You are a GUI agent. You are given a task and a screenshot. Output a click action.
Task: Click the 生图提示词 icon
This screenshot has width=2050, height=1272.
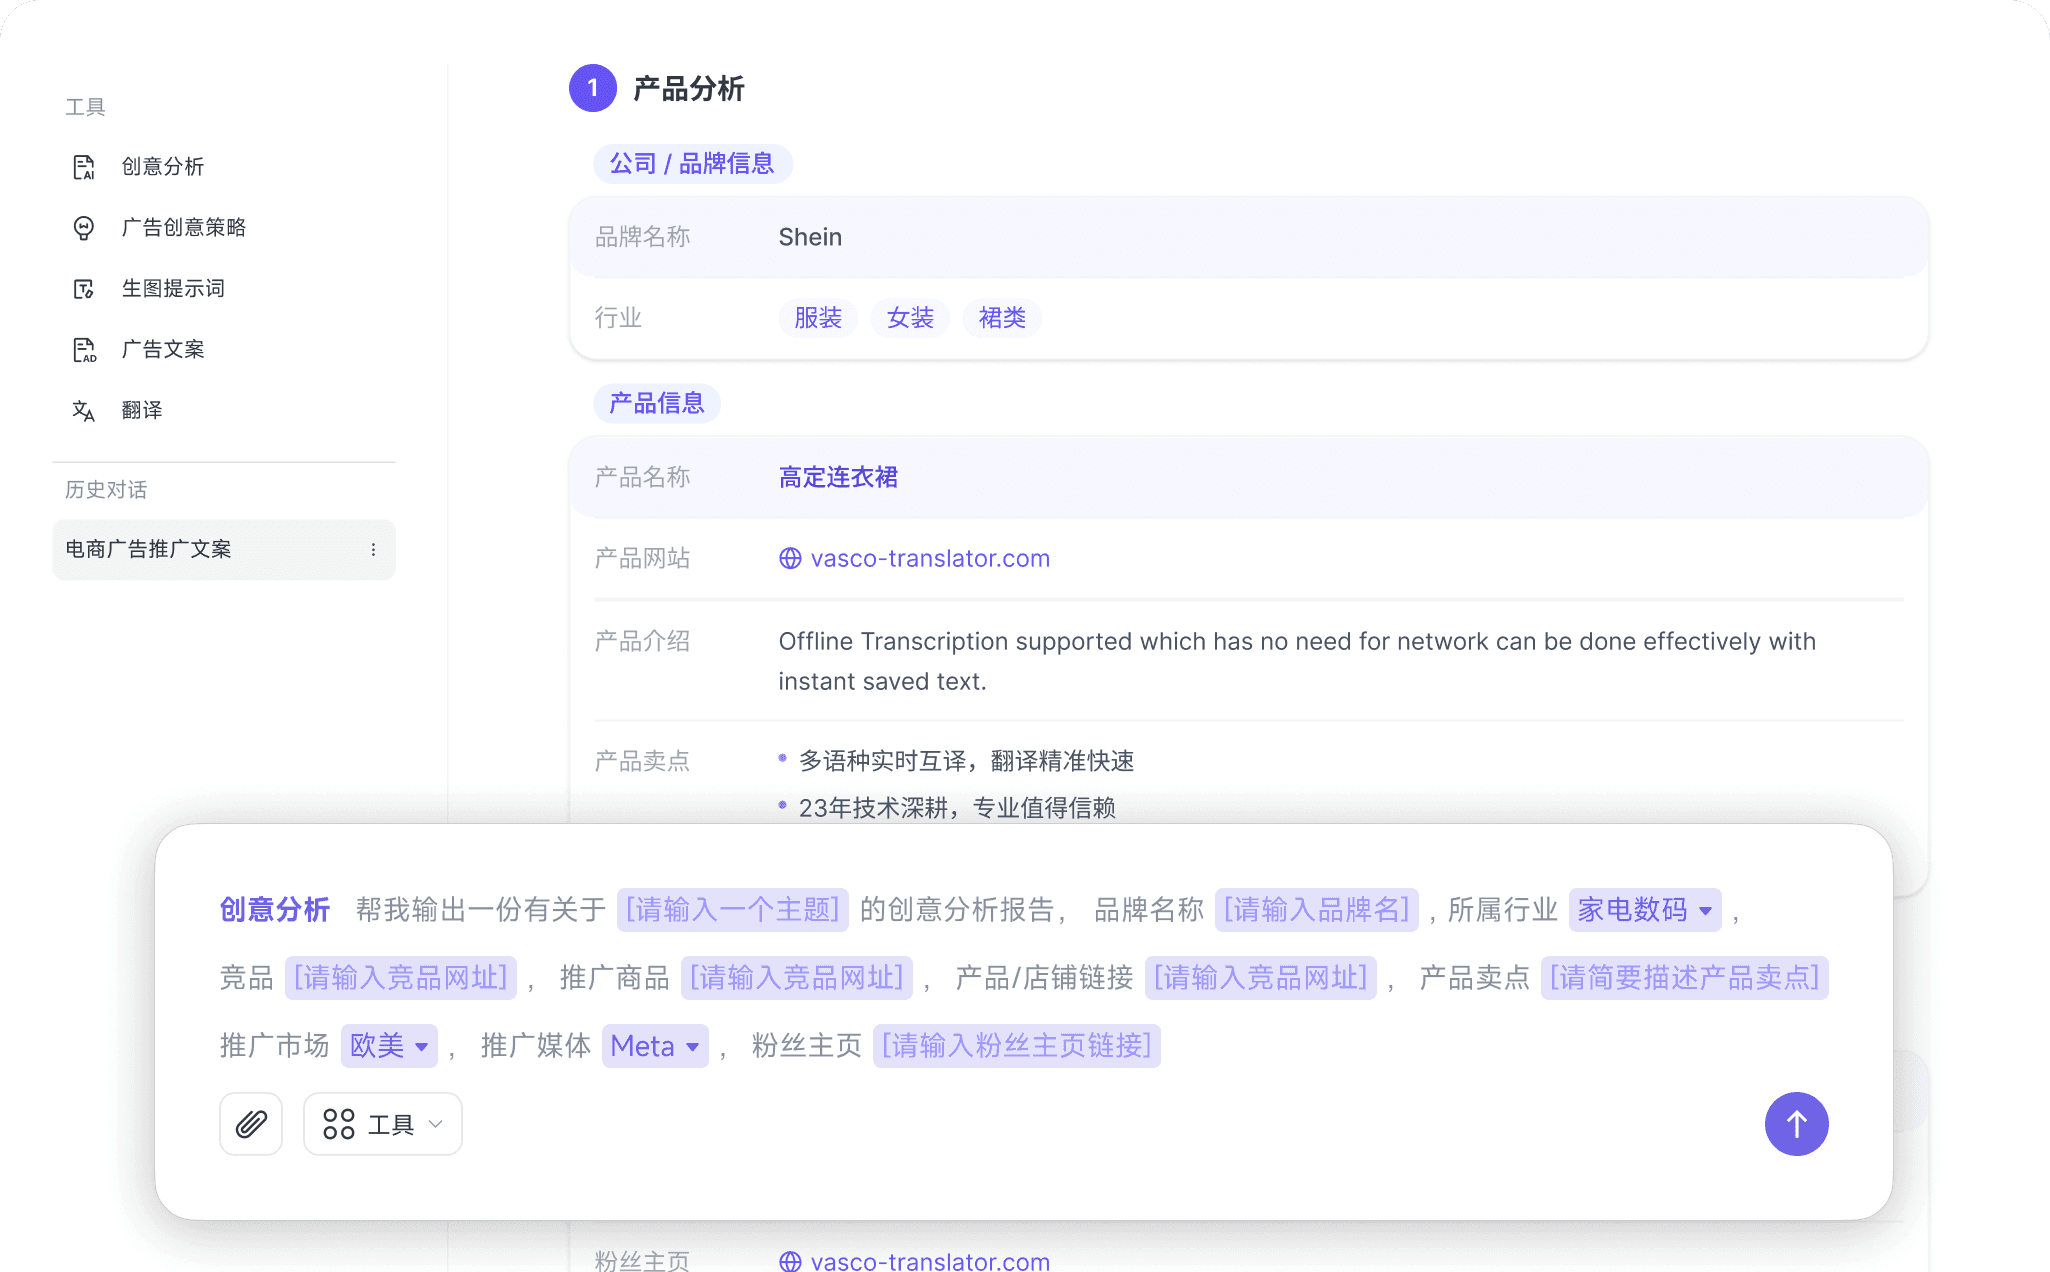pos(84,289)
